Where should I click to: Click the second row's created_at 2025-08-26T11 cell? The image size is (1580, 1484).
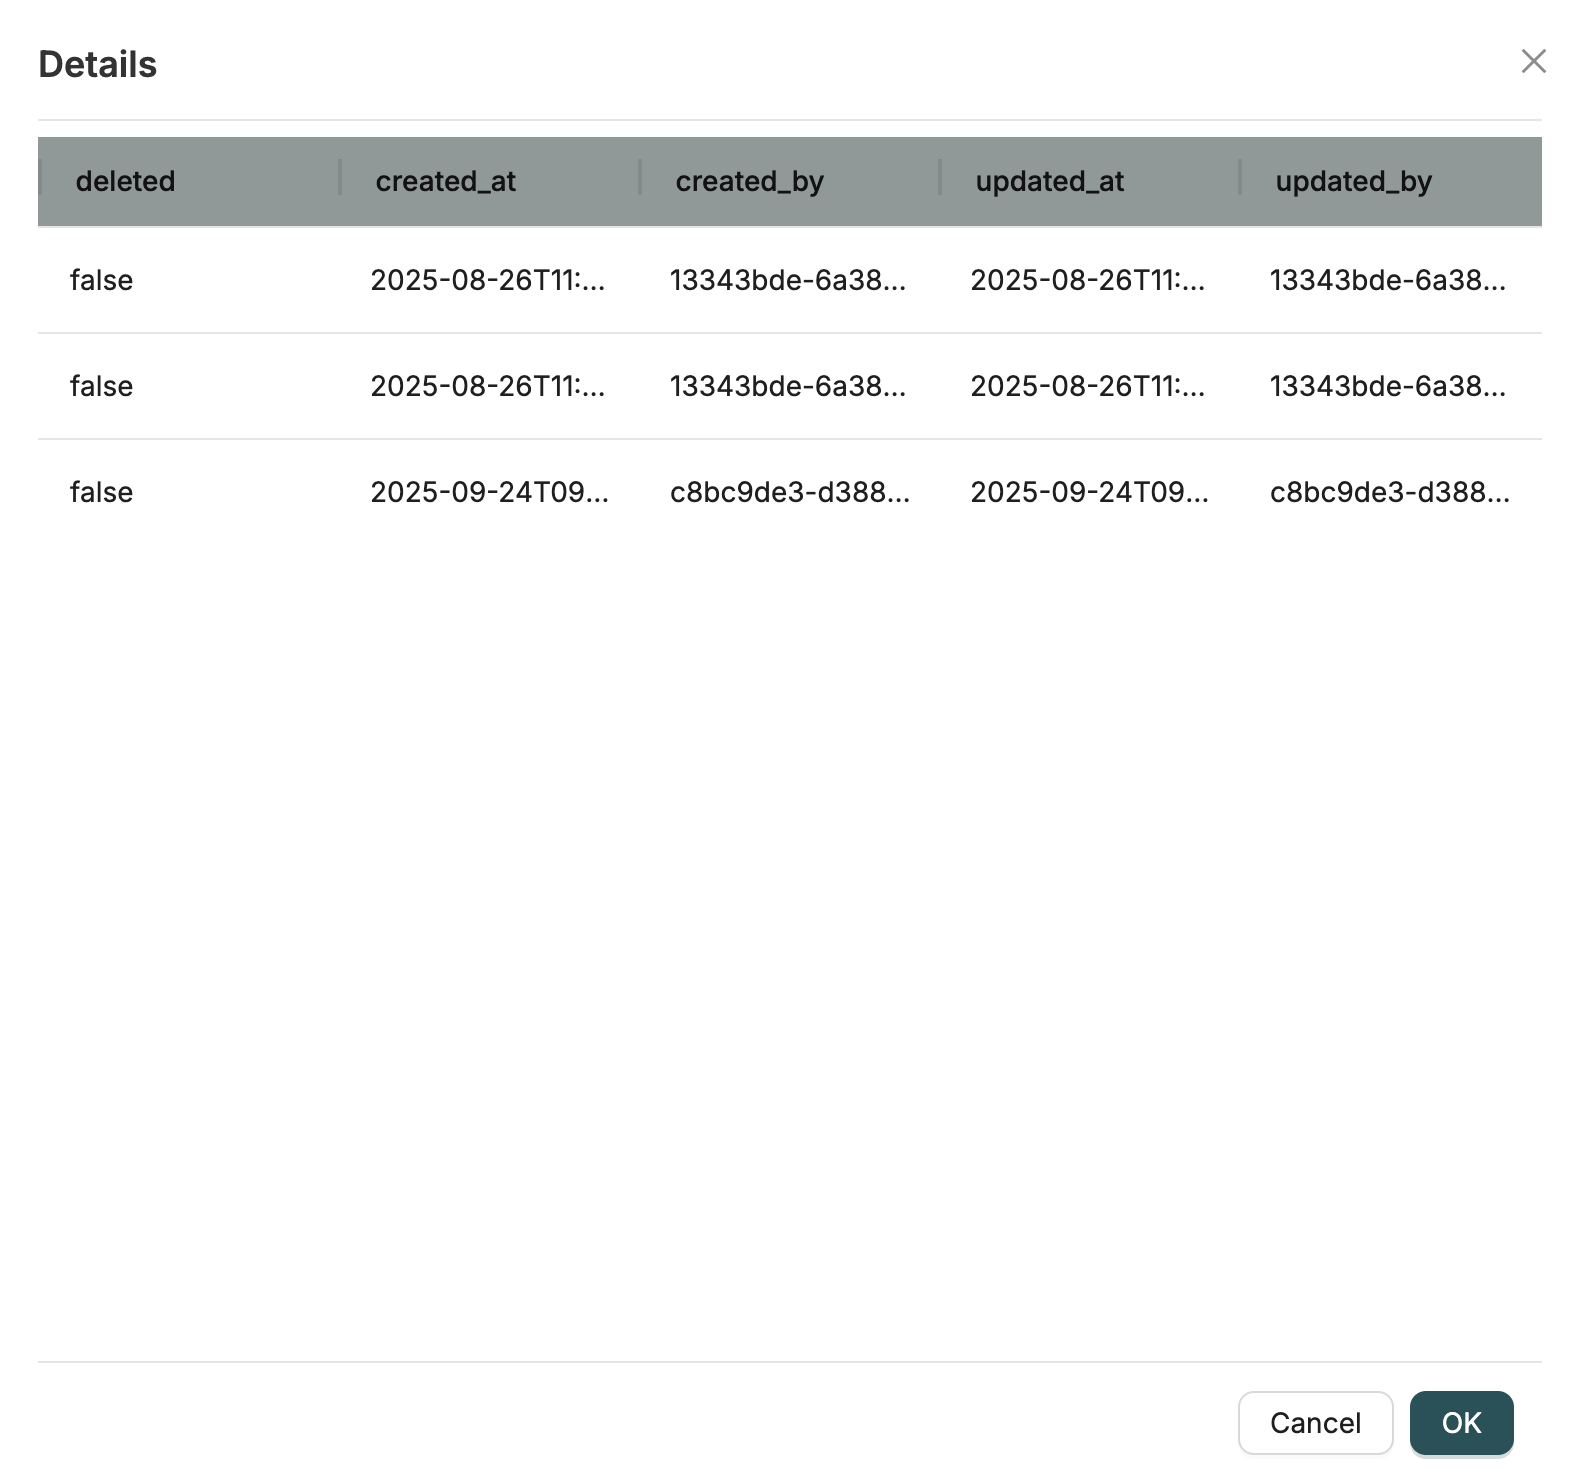[x=488, y=386]
